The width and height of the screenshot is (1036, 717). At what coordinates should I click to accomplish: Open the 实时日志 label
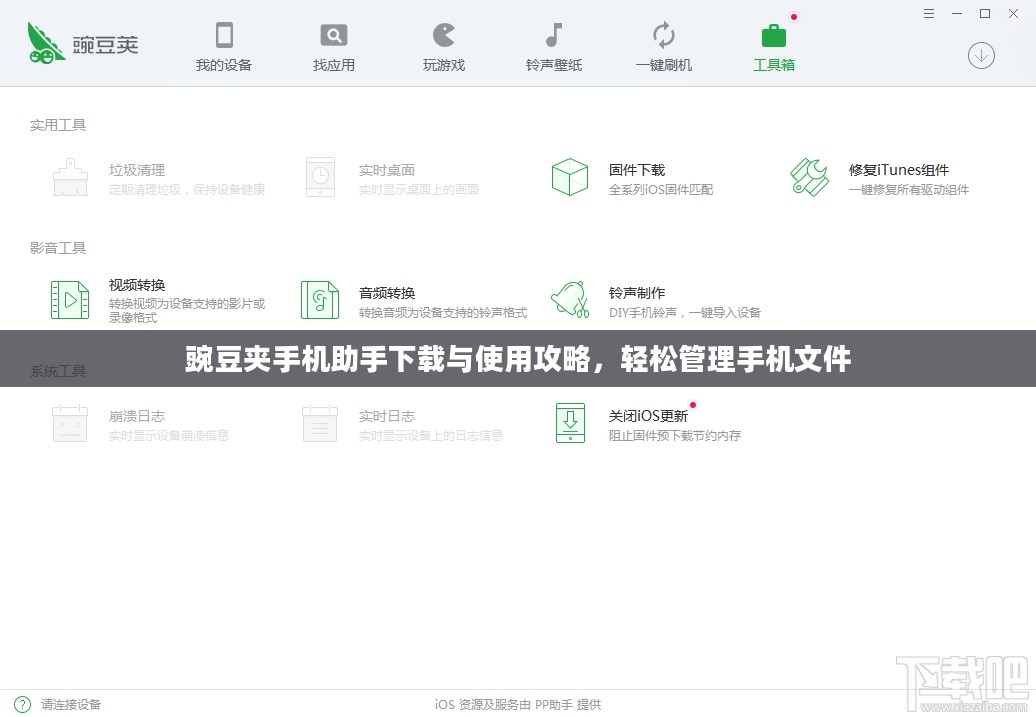coord(387,416)
